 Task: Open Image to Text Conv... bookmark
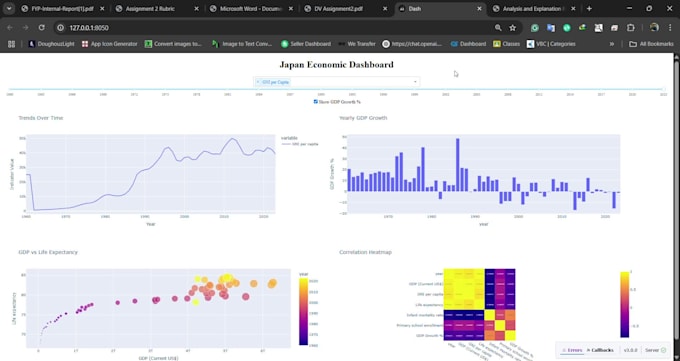coord(242,44)
